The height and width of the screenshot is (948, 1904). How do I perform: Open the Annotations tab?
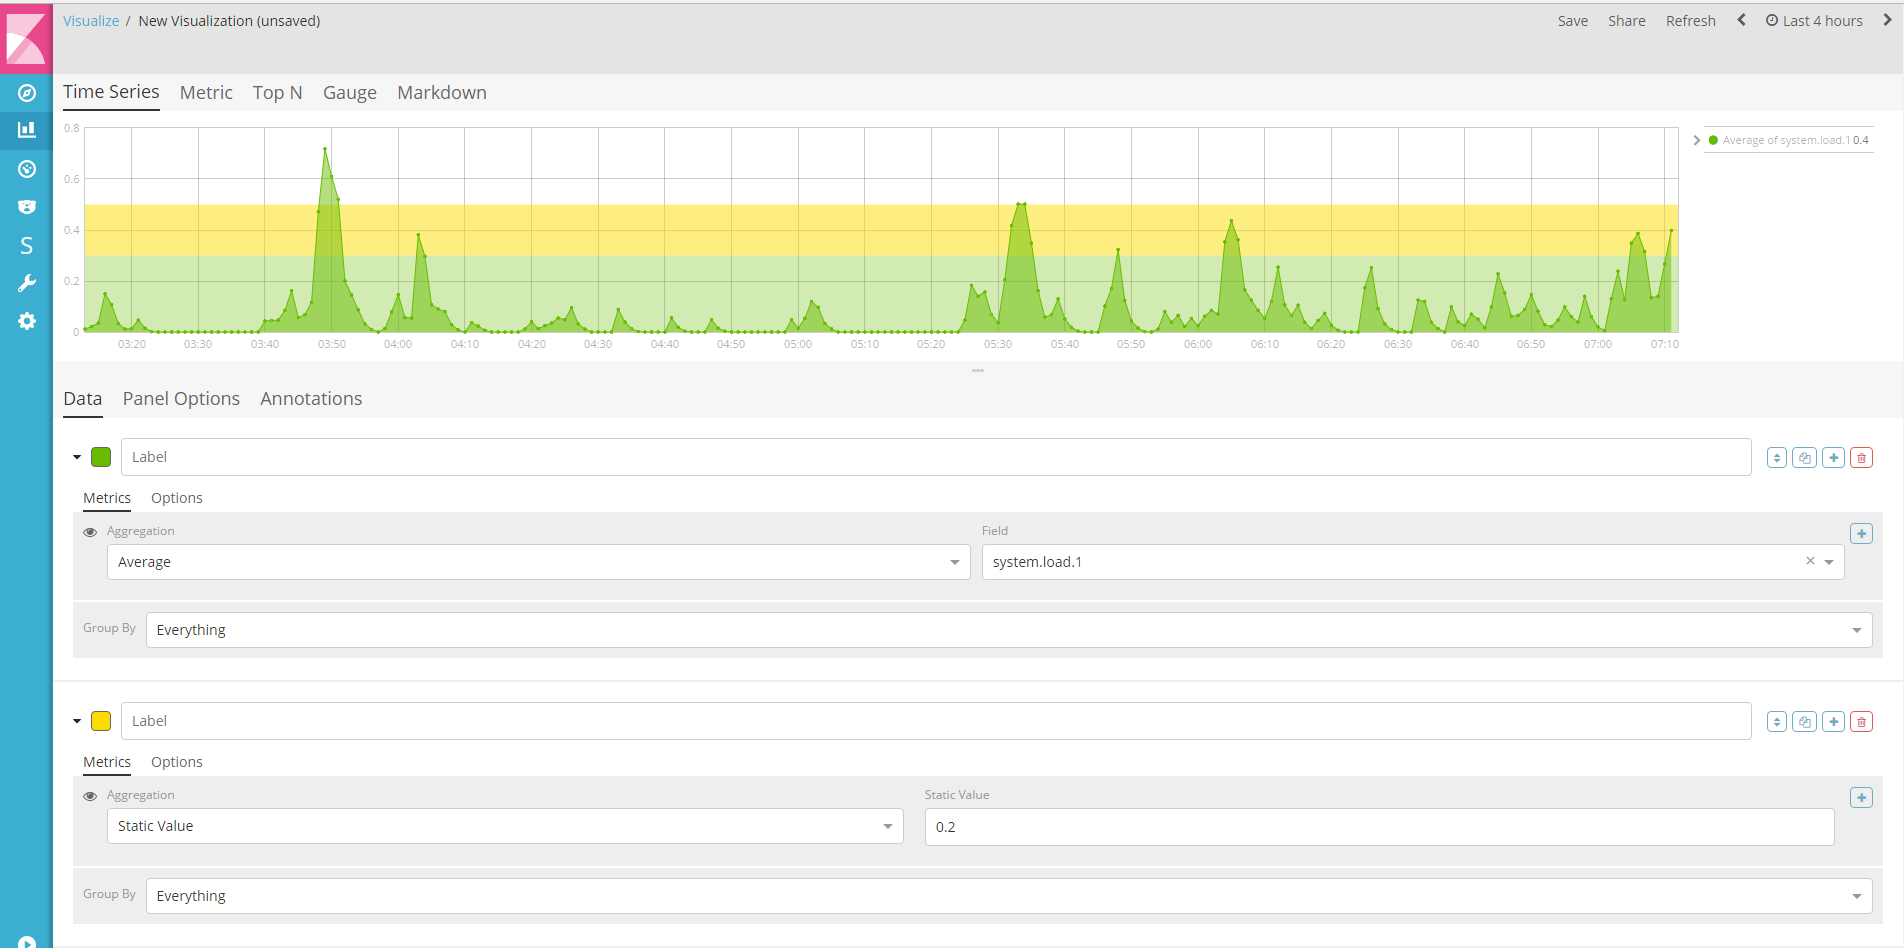311,398
